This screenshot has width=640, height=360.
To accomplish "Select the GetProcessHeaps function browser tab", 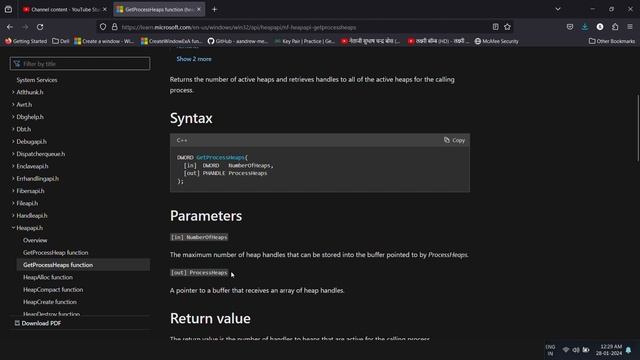I will tap(159, 9).
